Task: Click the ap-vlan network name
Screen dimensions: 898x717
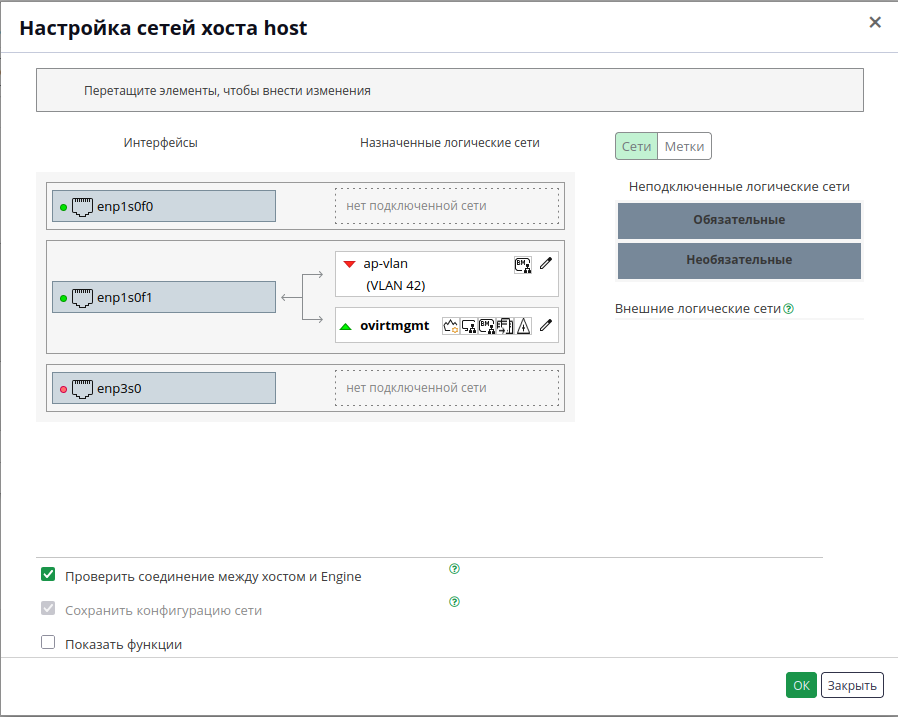Action: pyautogui.click(x=385, y=263)
